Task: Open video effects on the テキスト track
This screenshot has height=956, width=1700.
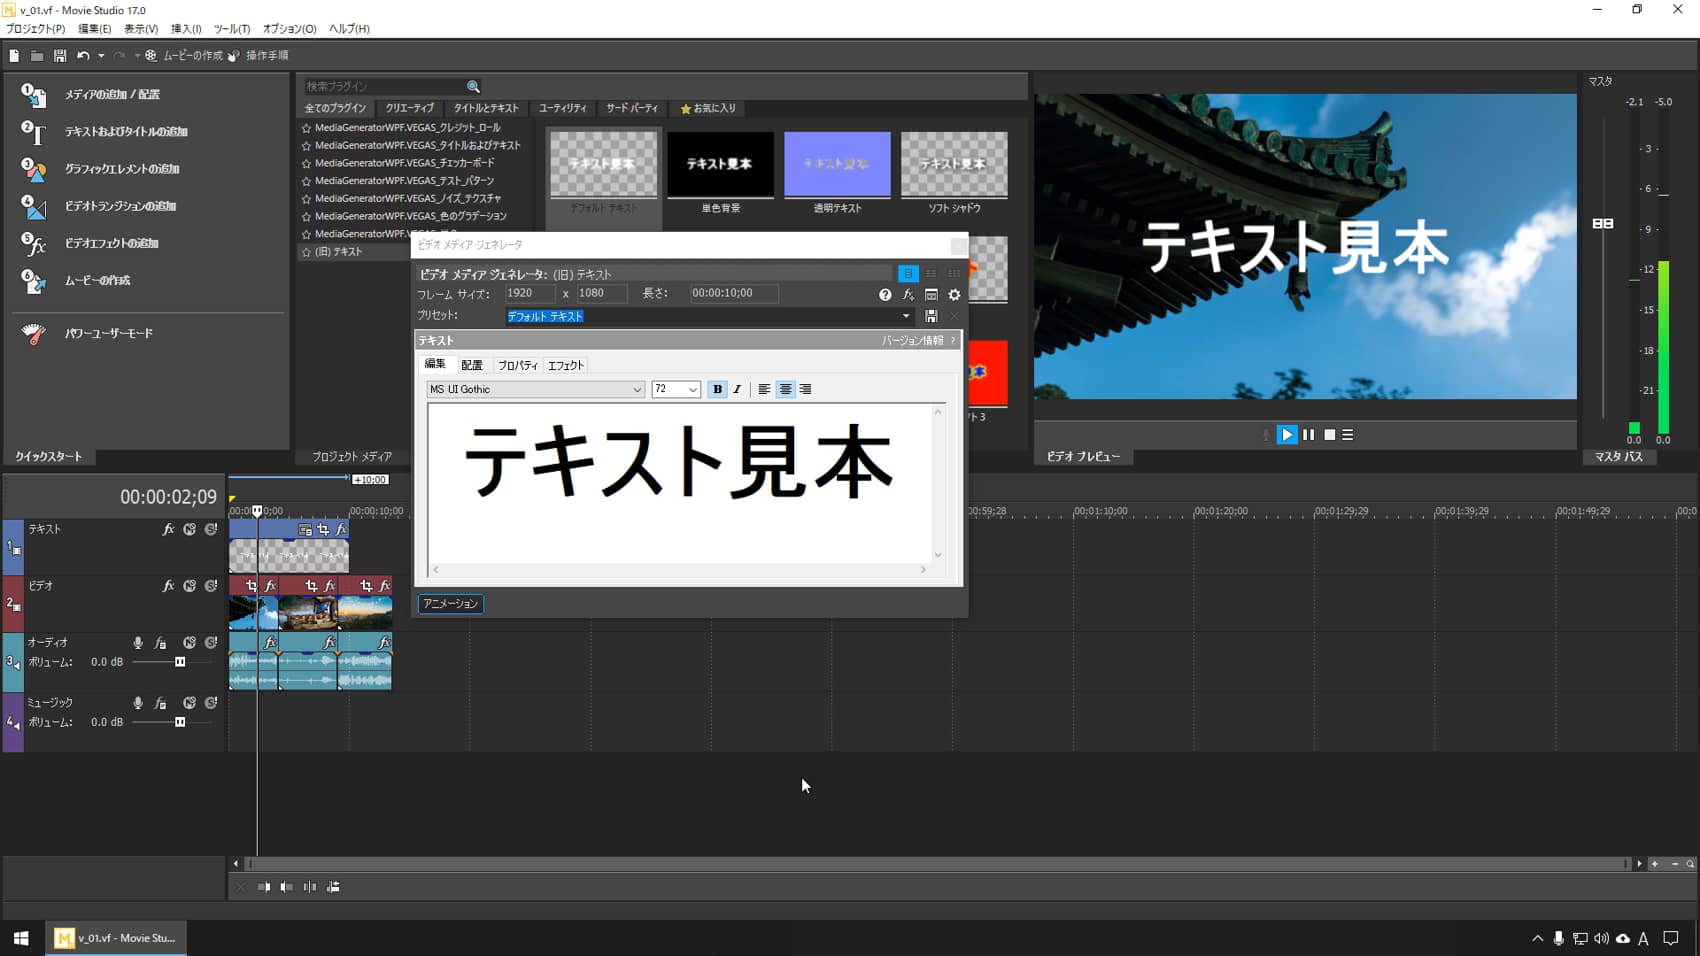Action: (168, 530)
